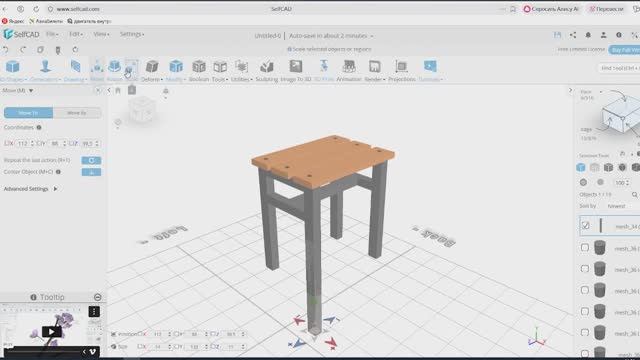The height and width of the screenshot is (360, 640).
Task: Click the Redo arrow icon
Action: coord(23,50)
